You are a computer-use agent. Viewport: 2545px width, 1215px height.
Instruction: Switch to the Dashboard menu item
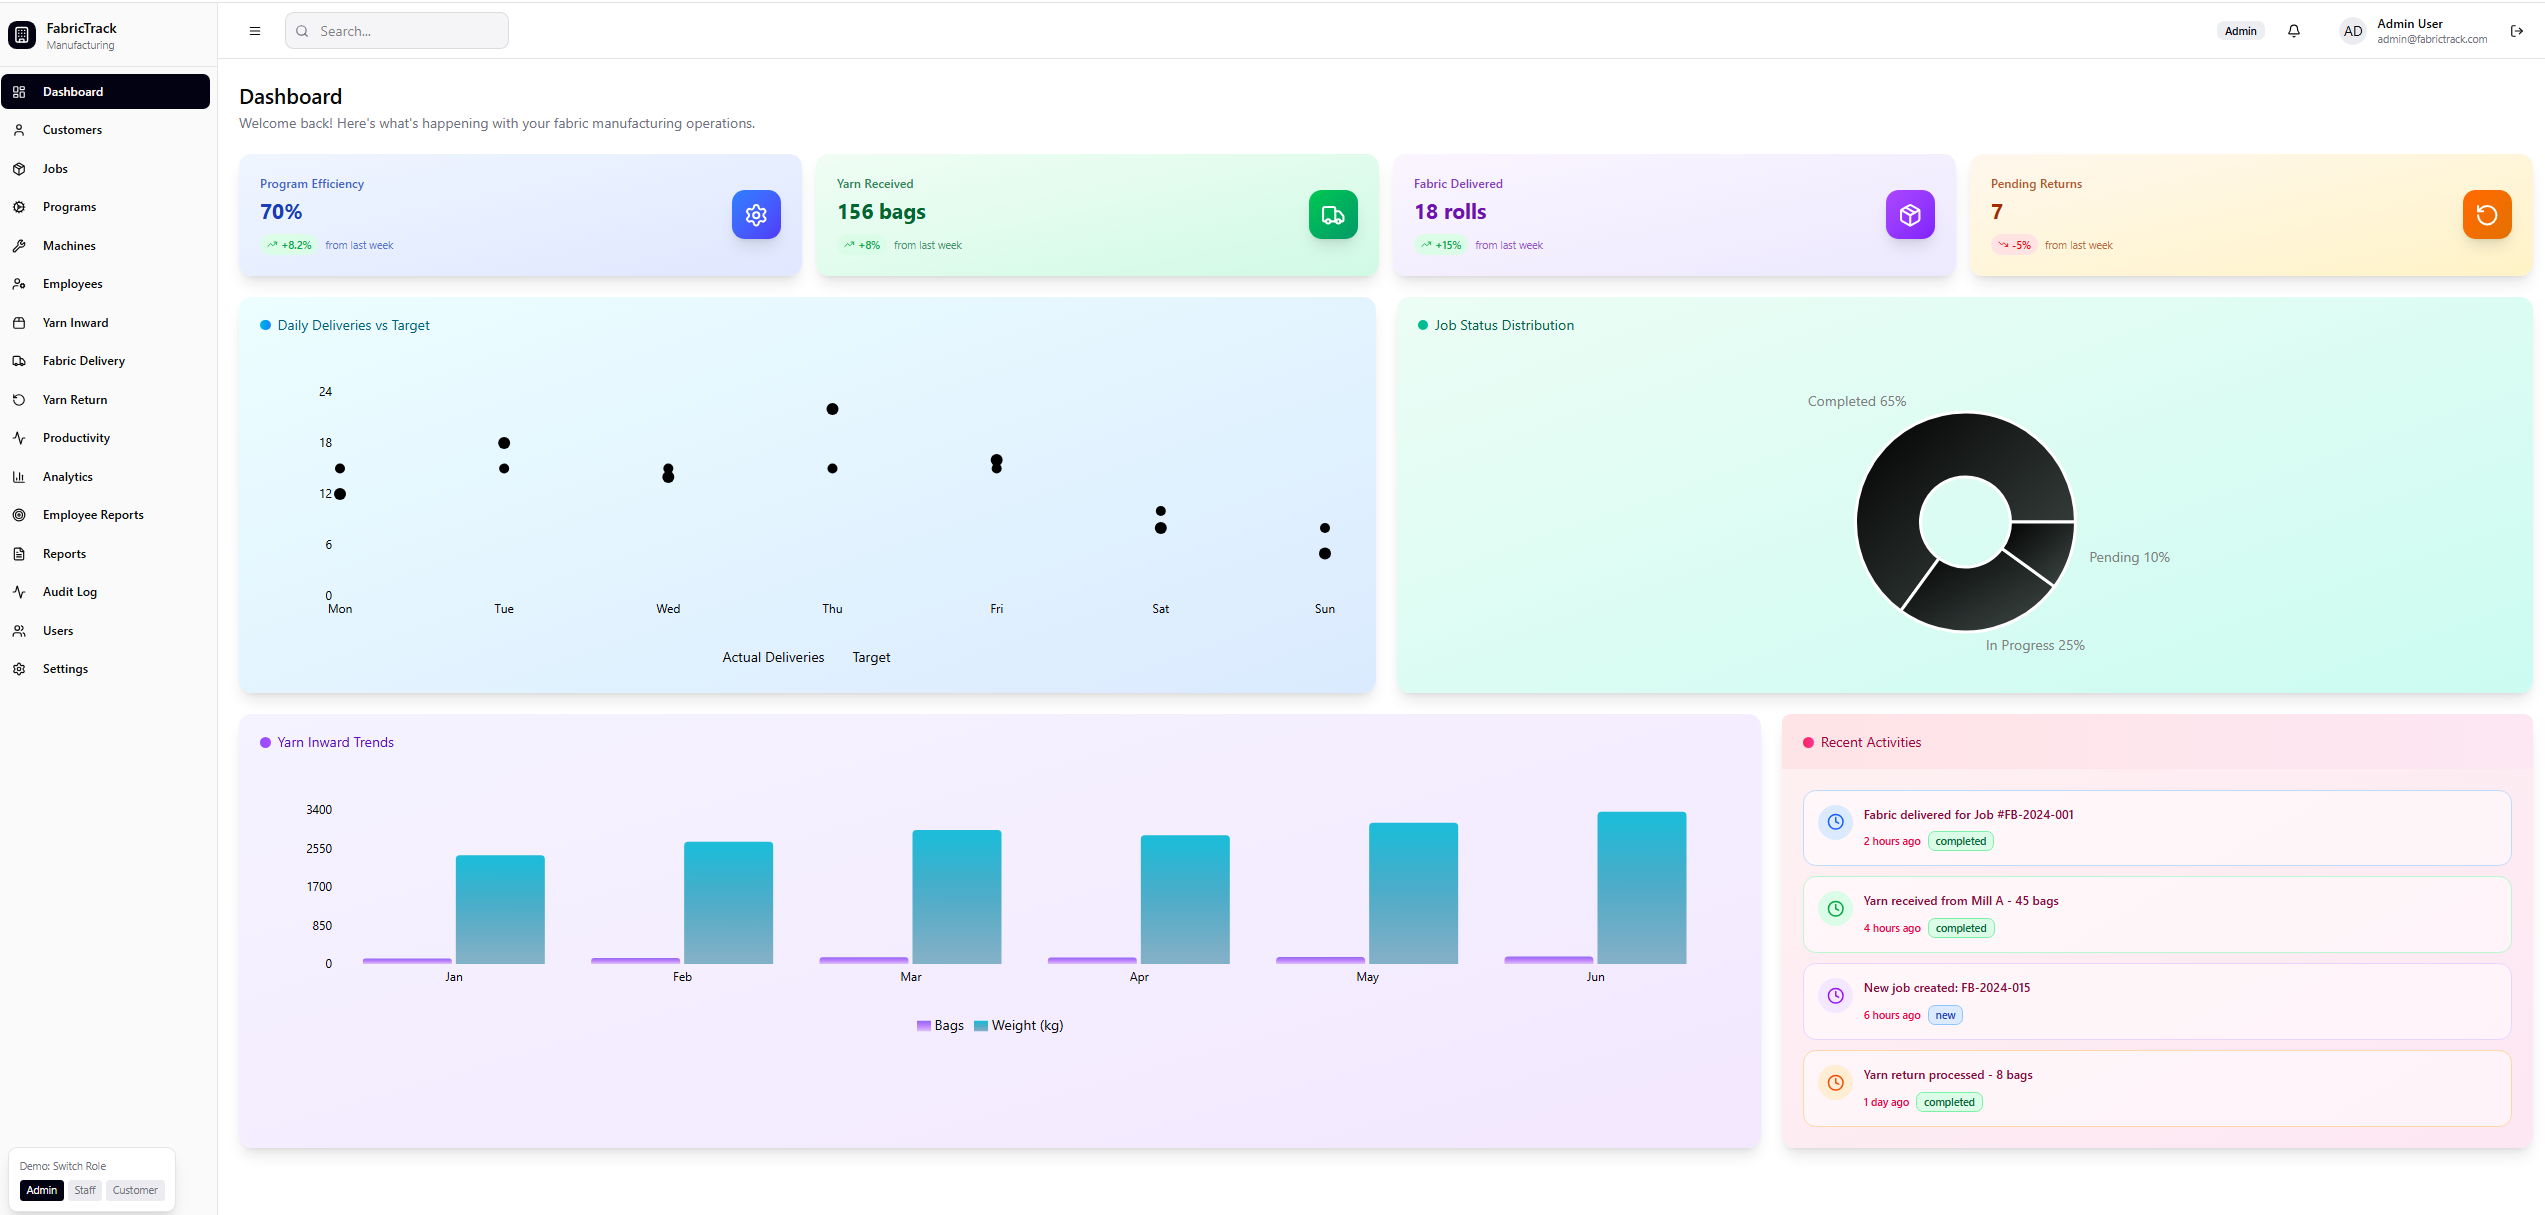tap(72, 91)
